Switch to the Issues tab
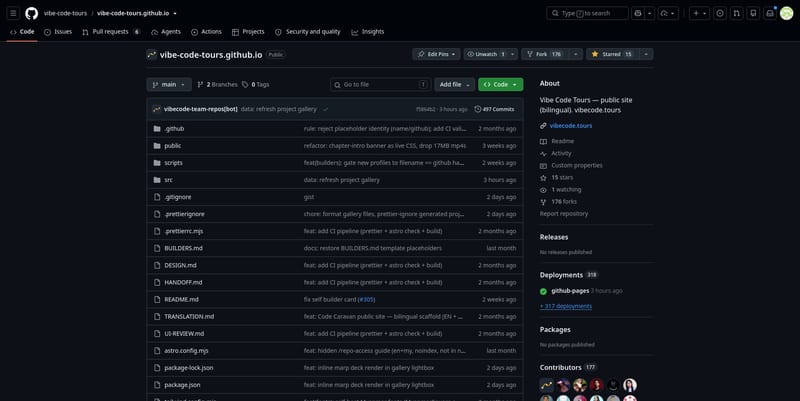800x401 pixels. point(58,32)
